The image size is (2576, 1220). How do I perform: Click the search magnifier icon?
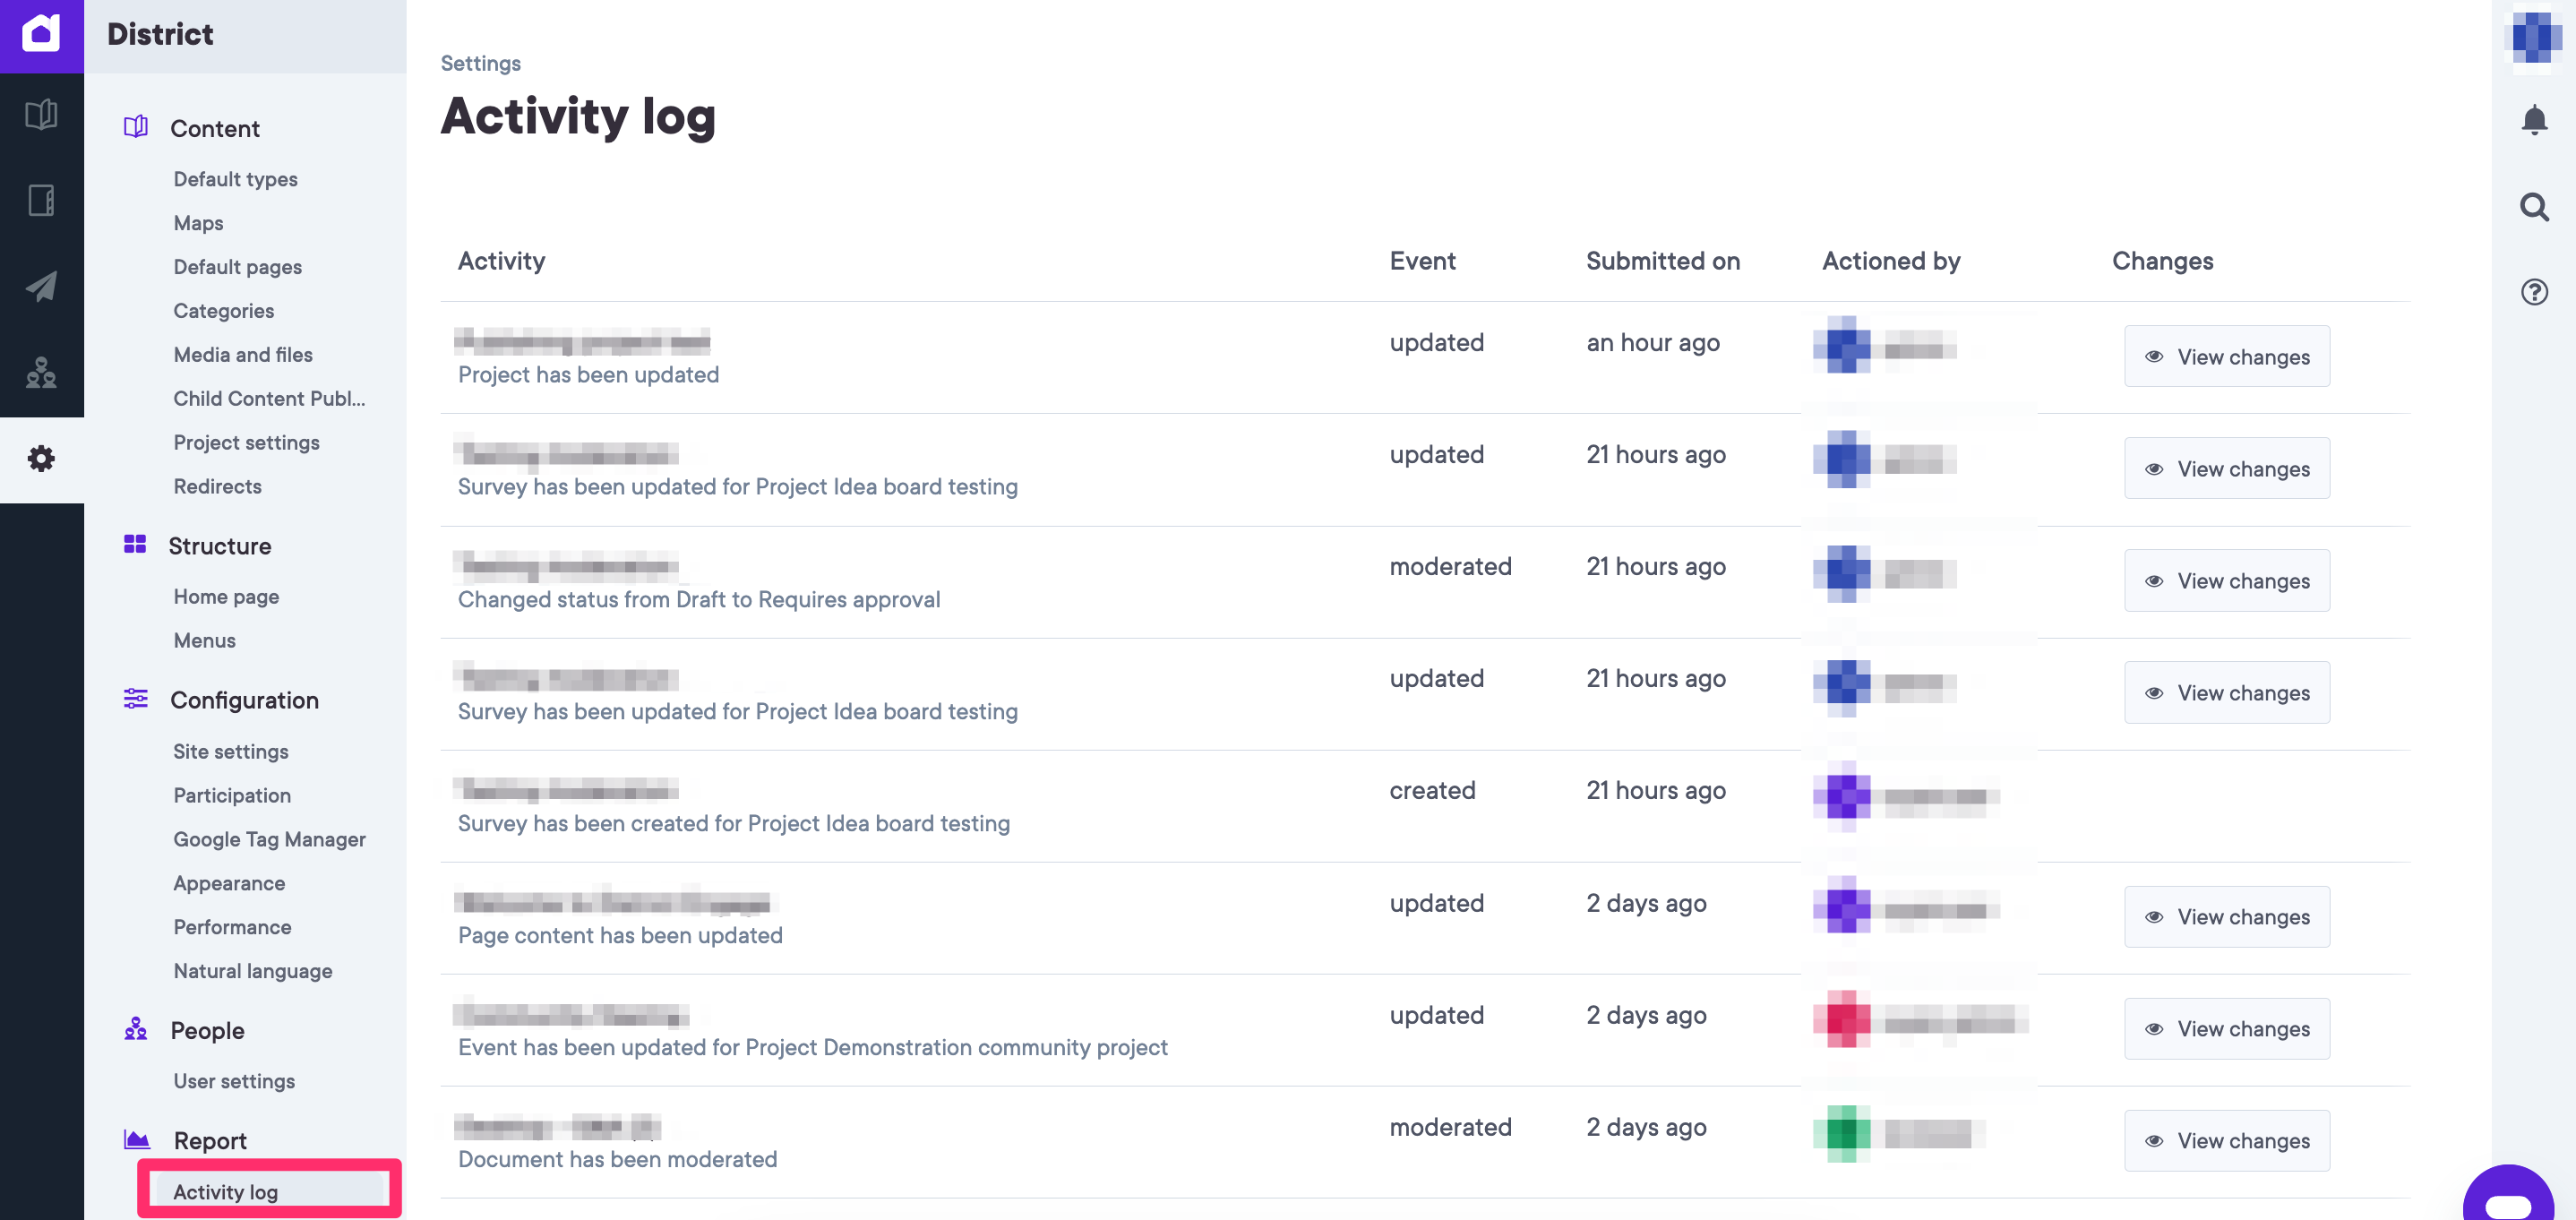[2533, 207]
